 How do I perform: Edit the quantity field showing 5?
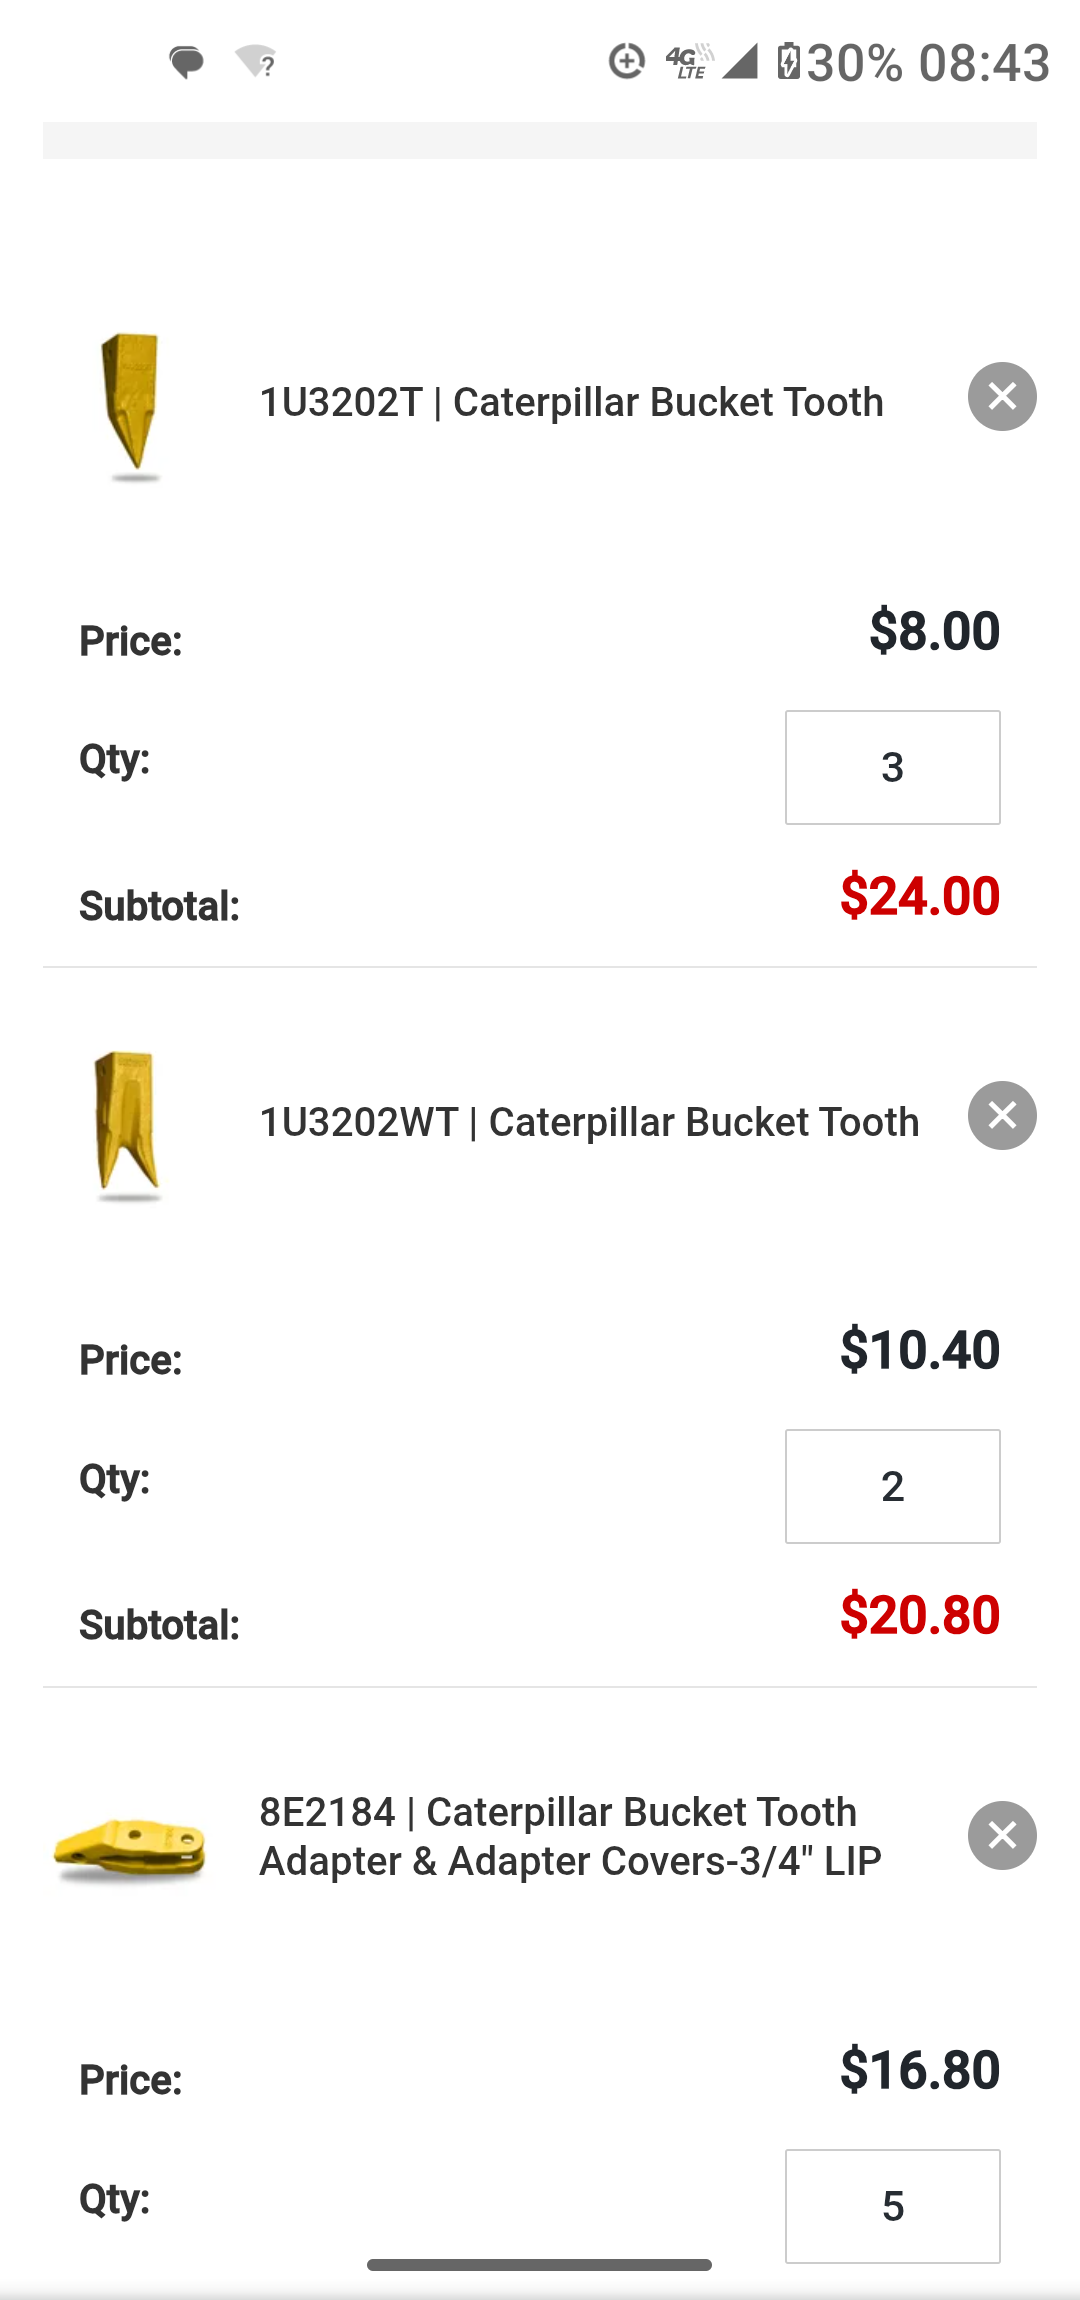pos(892,2205)
